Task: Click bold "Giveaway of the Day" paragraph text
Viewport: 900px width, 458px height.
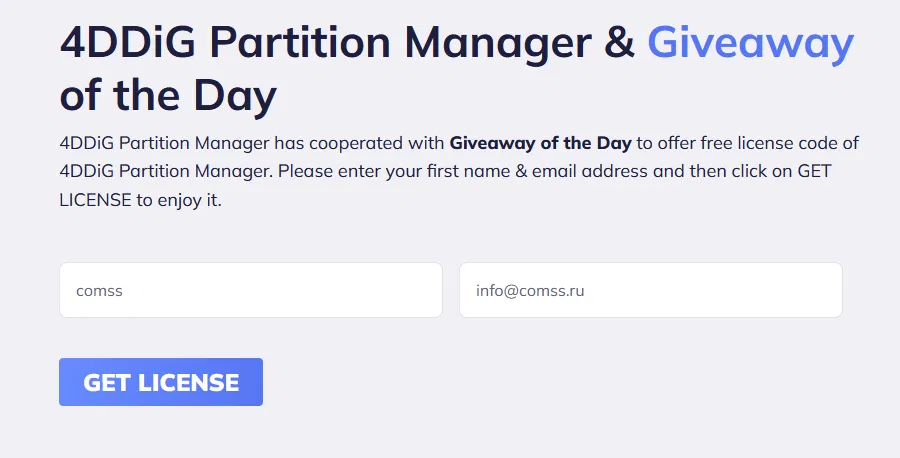Action: point(540,143)
